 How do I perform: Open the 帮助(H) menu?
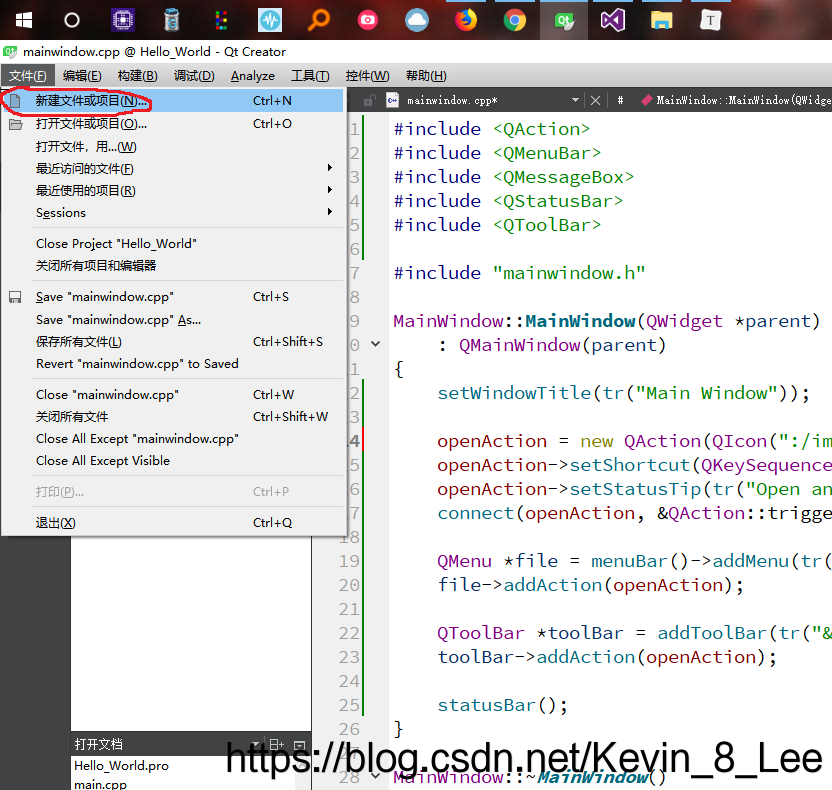(426, 76)
